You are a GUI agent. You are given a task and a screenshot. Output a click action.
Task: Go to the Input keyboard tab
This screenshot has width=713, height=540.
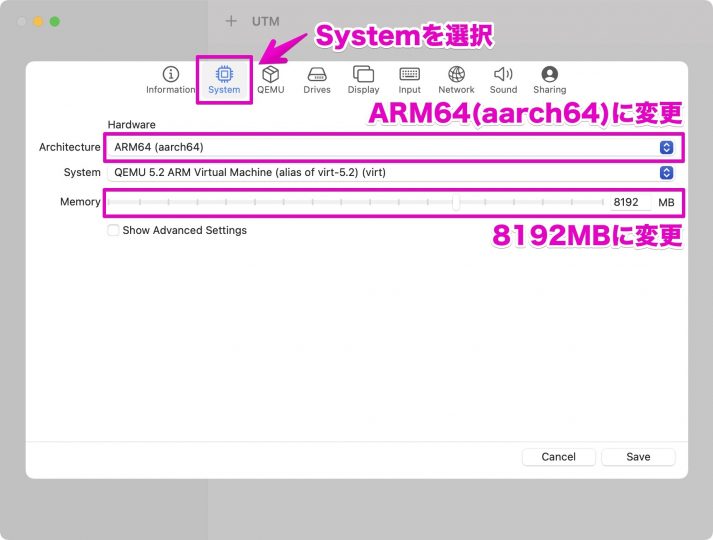click(x=410, y=80)
